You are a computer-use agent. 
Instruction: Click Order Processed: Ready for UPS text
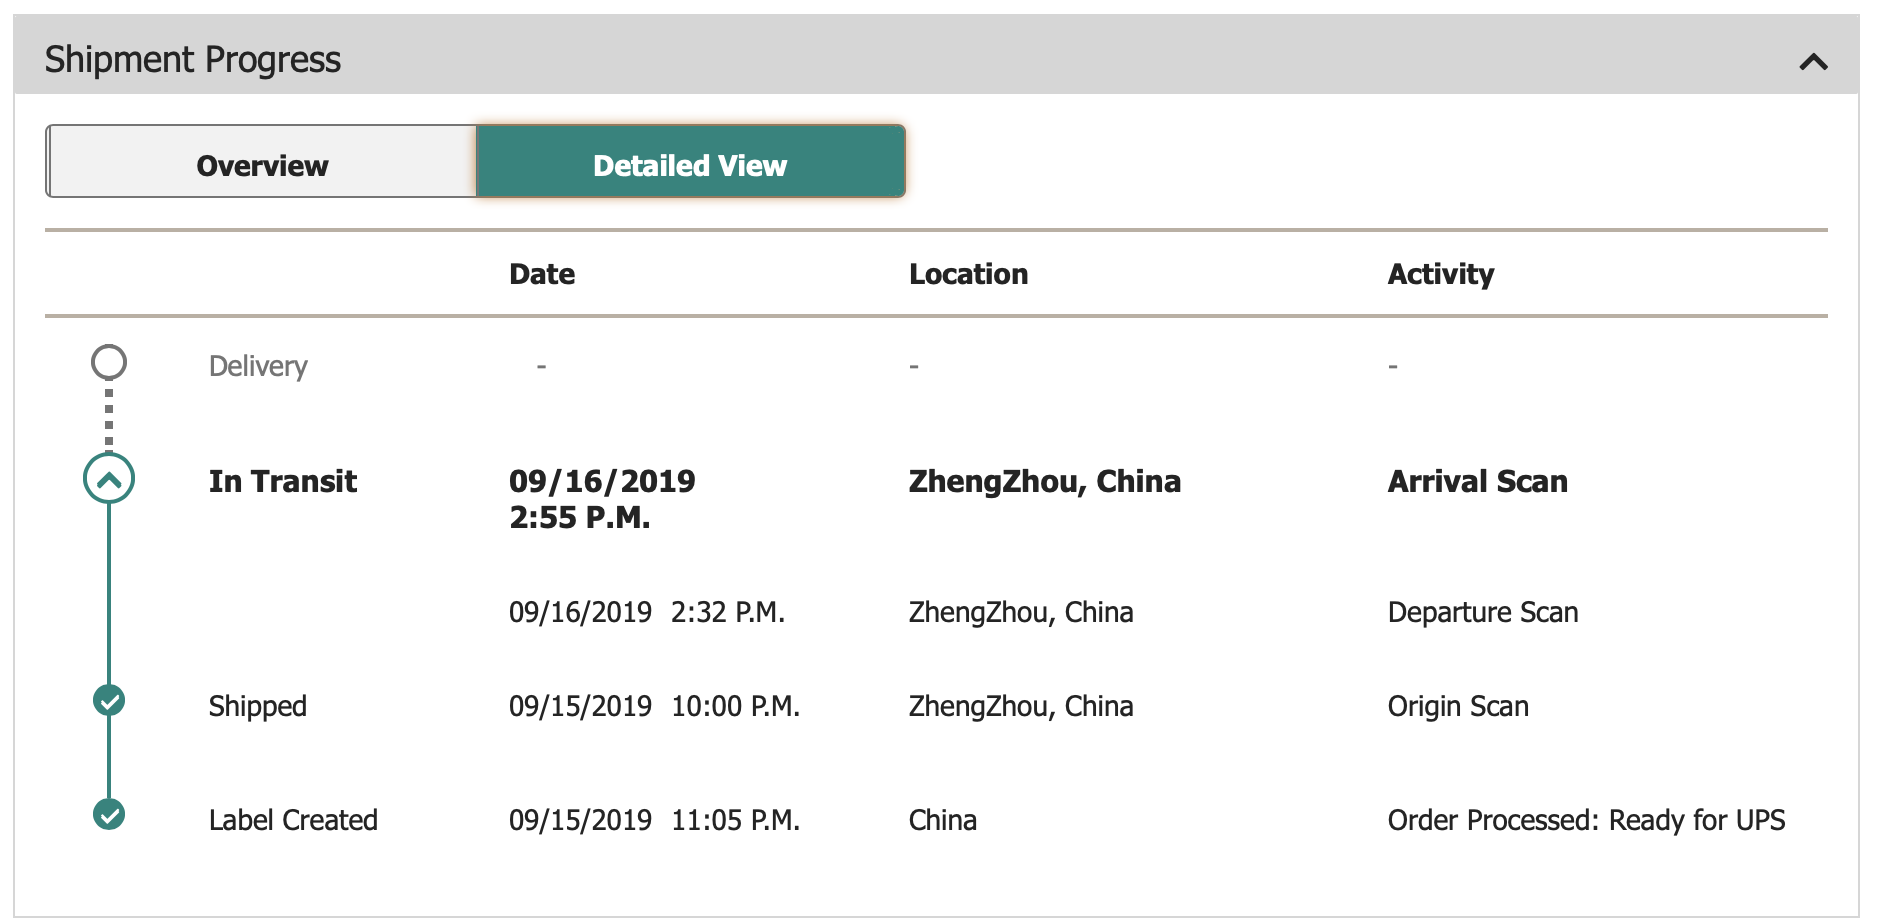click(1586, 820)
